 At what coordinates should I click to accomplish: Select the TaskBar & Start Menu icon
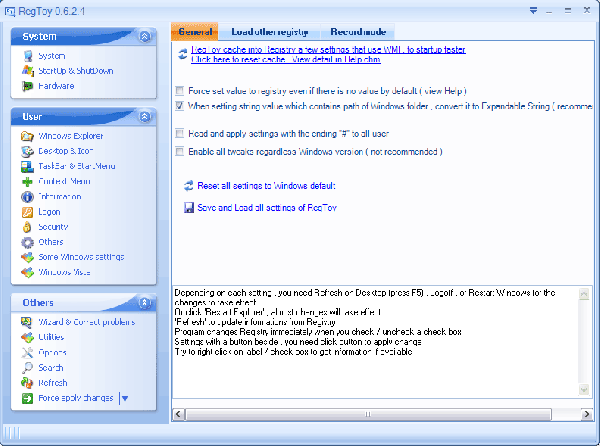coord(28,166)
